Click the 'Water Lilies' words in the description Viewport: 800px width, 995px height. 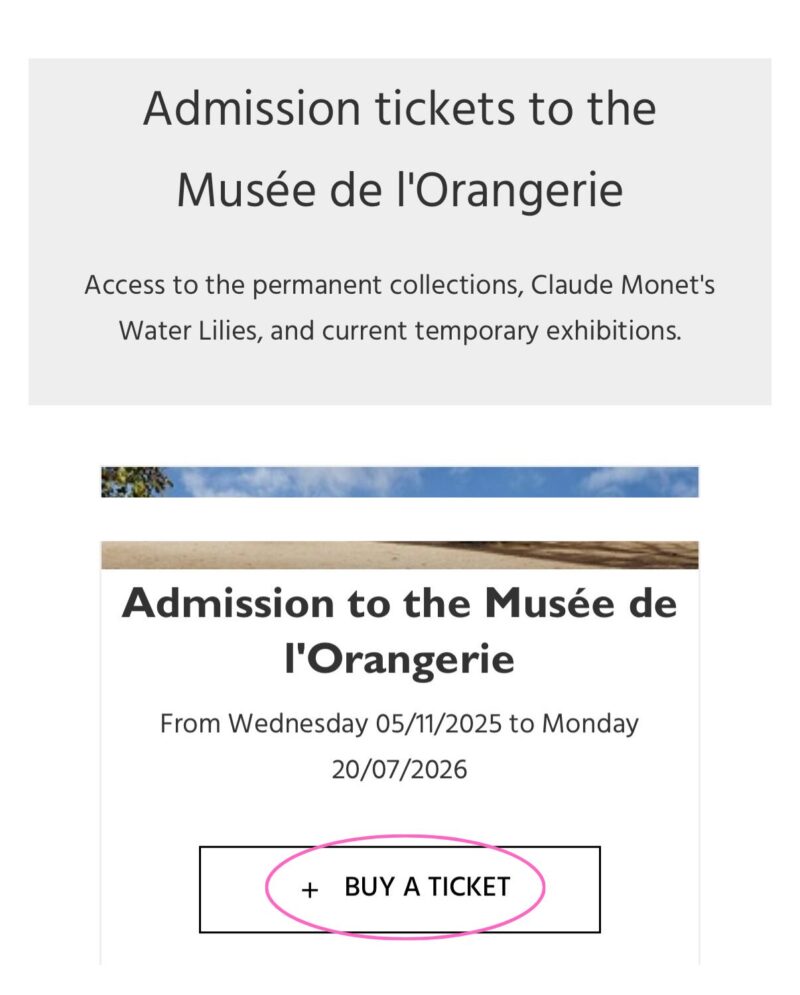(x=188, y=331)
